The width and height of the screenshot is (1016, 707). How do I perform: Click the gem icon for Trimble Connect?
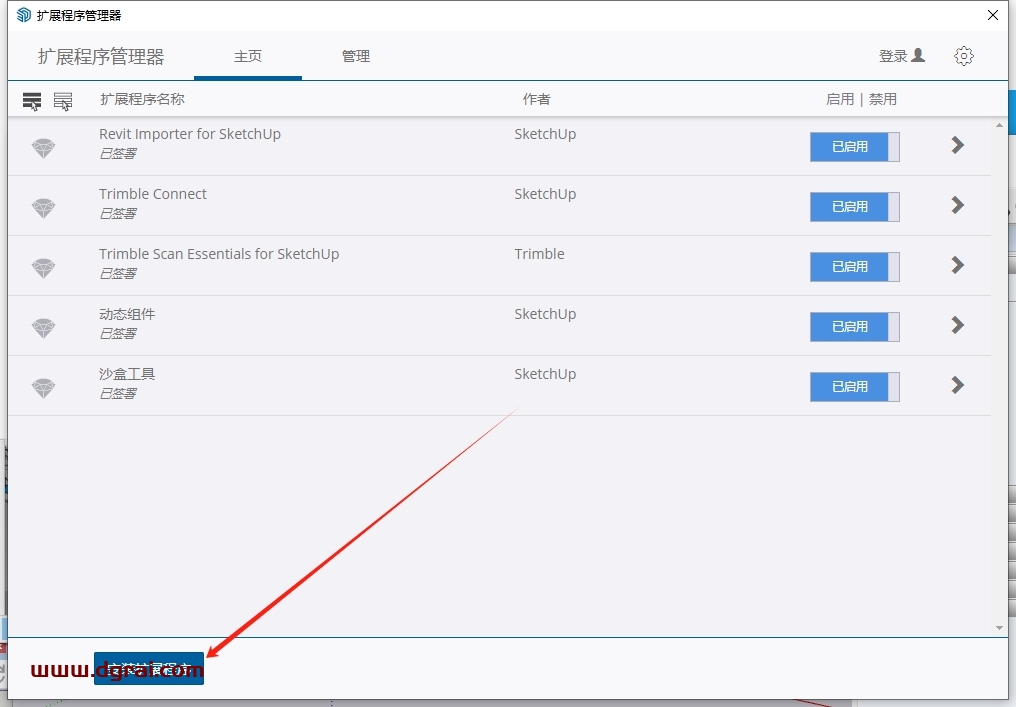pyautogui.click(x=43, y=207)
